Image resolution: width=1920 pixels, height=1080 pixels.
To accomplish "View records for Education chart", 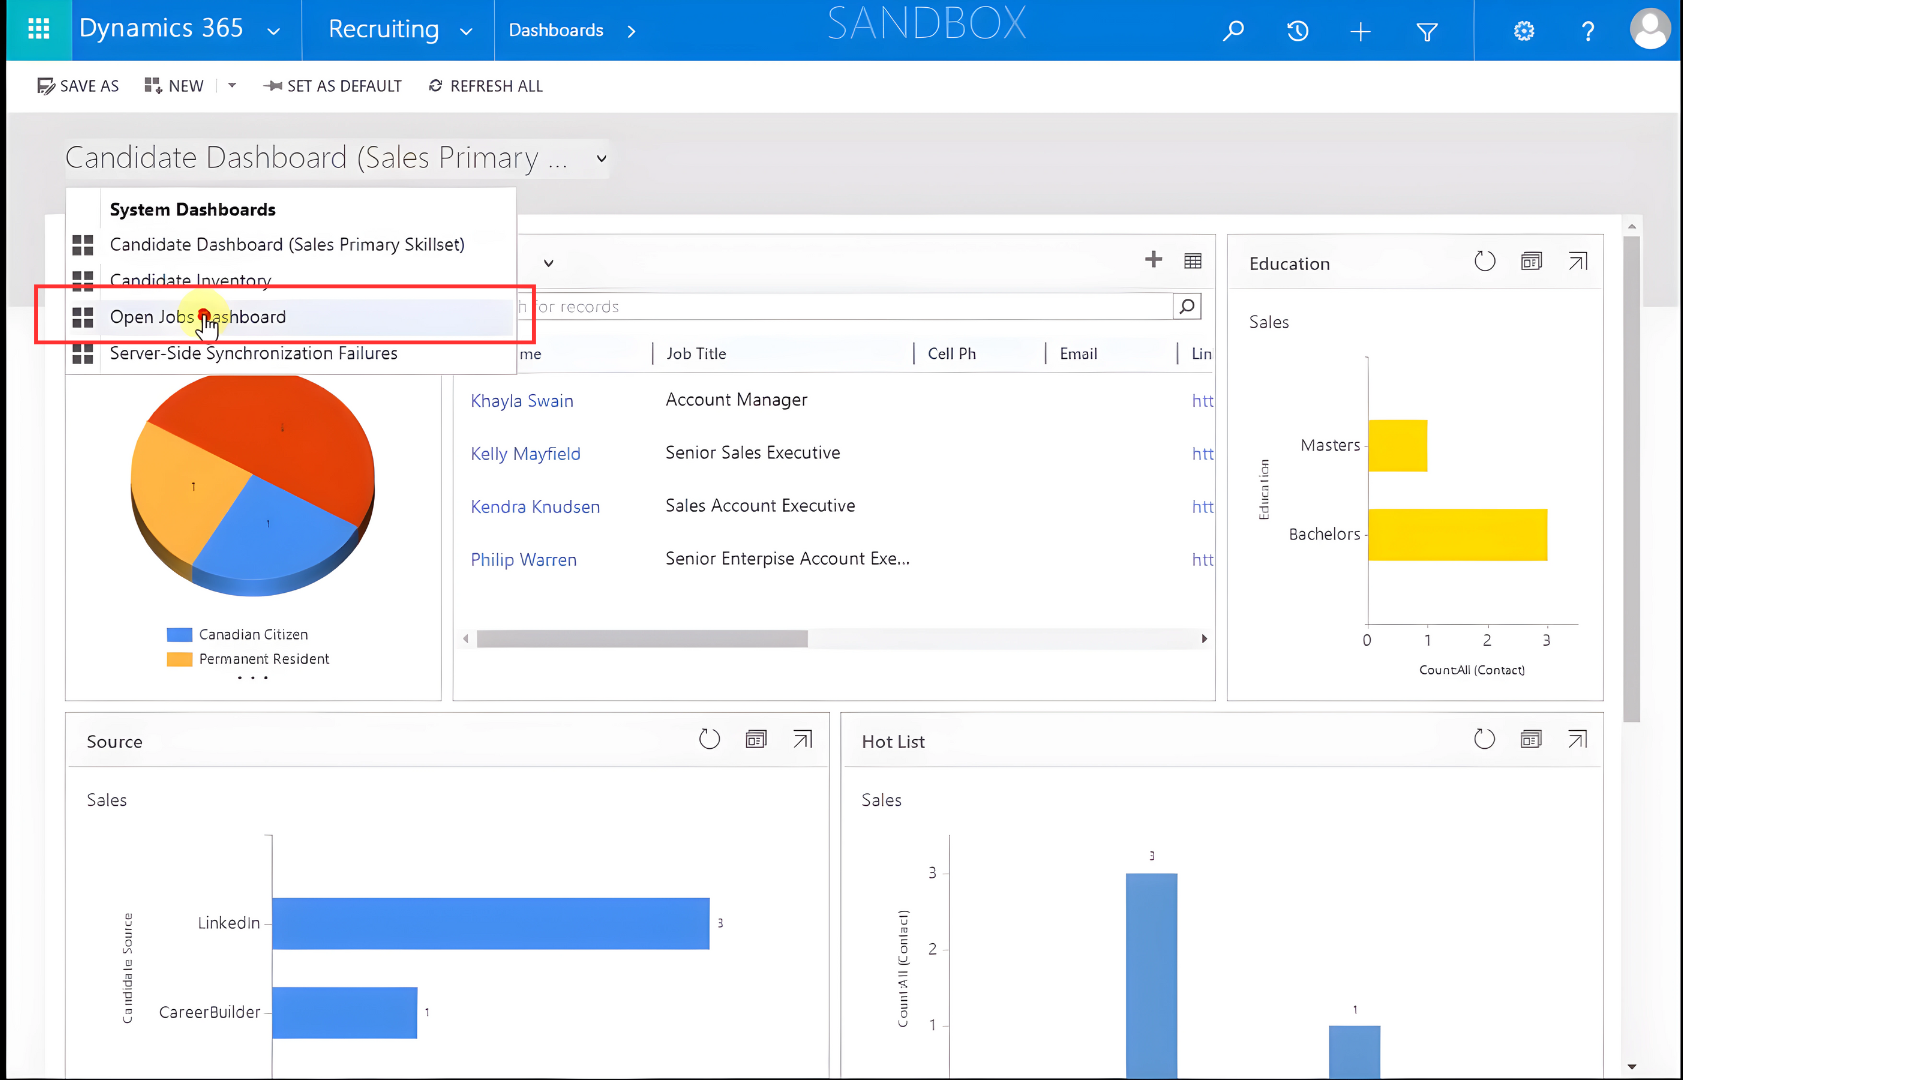I will pyautogui.click(x=1531, y=262).
